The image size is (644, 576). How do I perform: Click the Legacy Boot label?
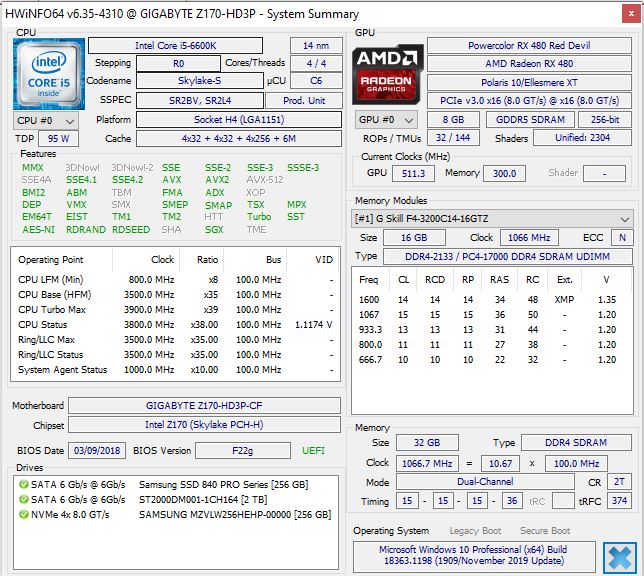(475, 531)
